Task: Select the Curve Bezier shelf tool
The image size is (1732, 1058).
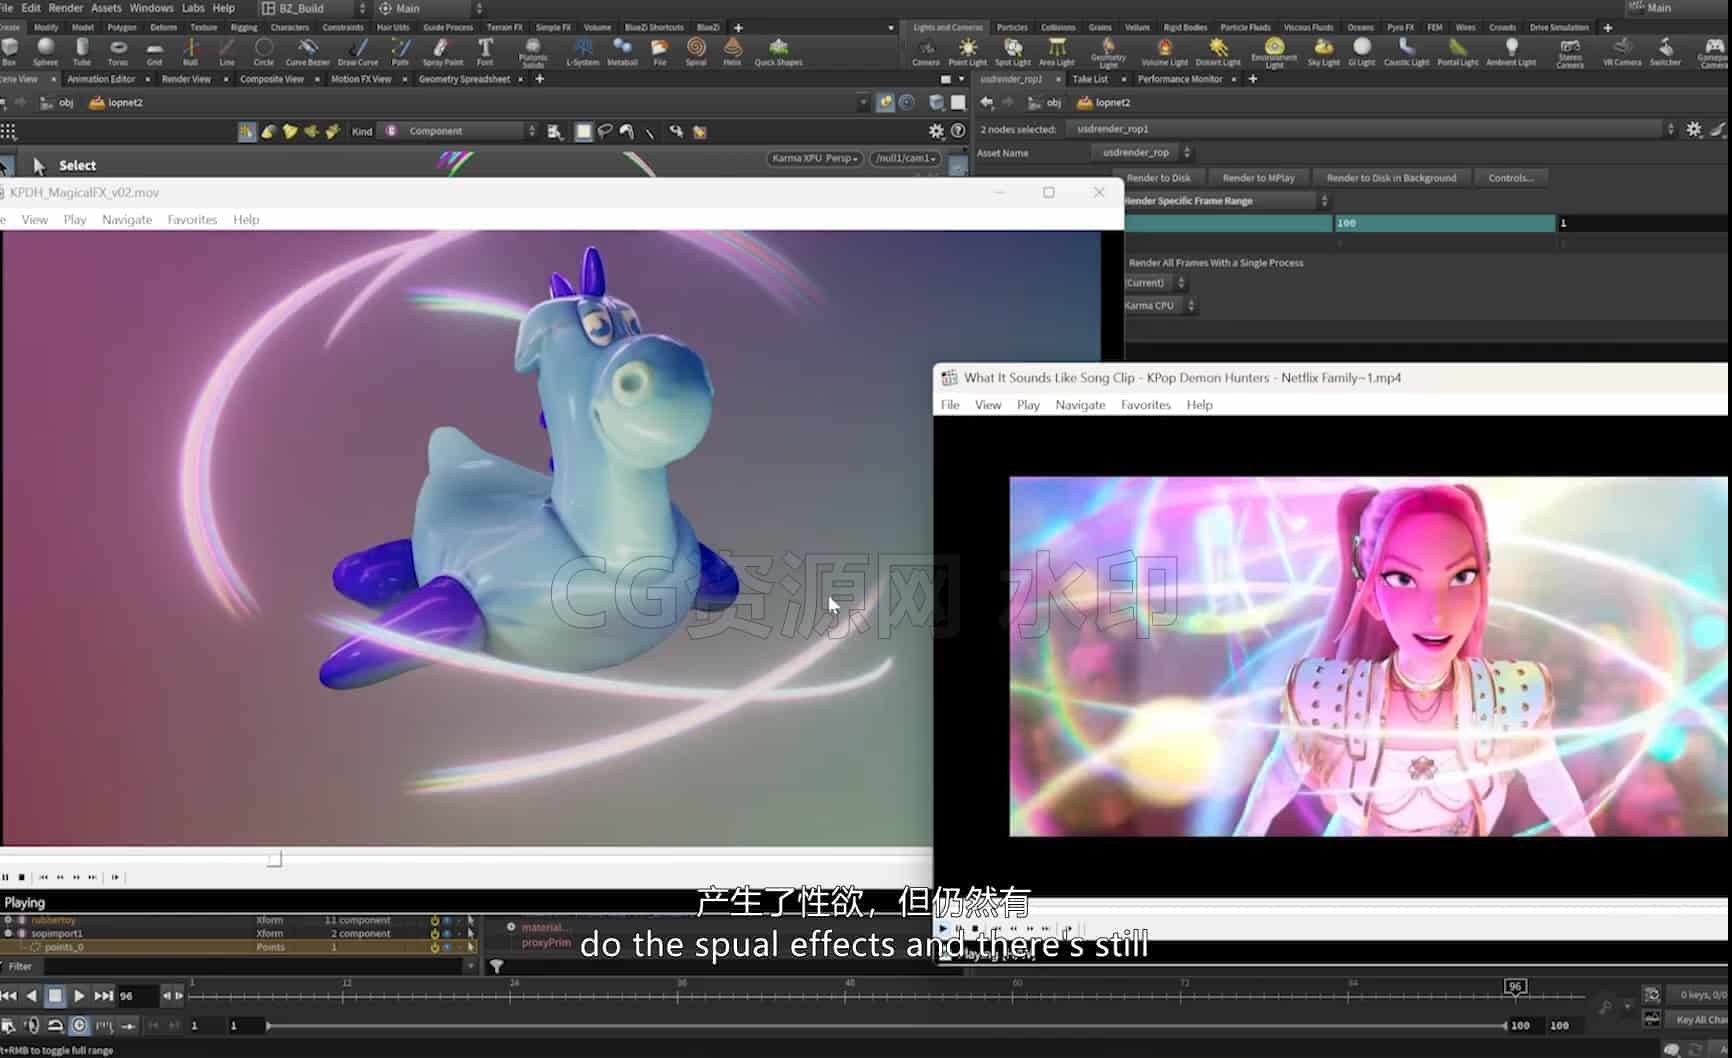Action: click(x=308, y=51)
